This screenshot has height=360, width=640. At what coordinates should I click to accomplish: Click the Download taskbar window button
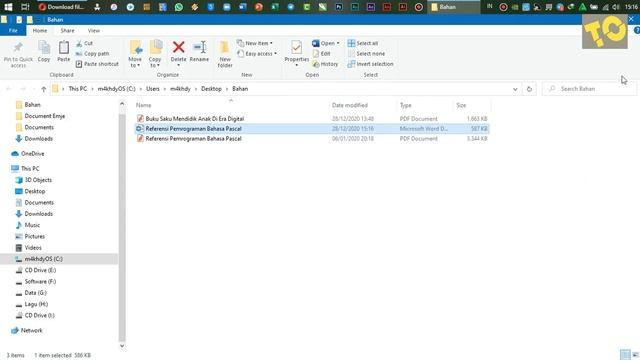(61, 7)
